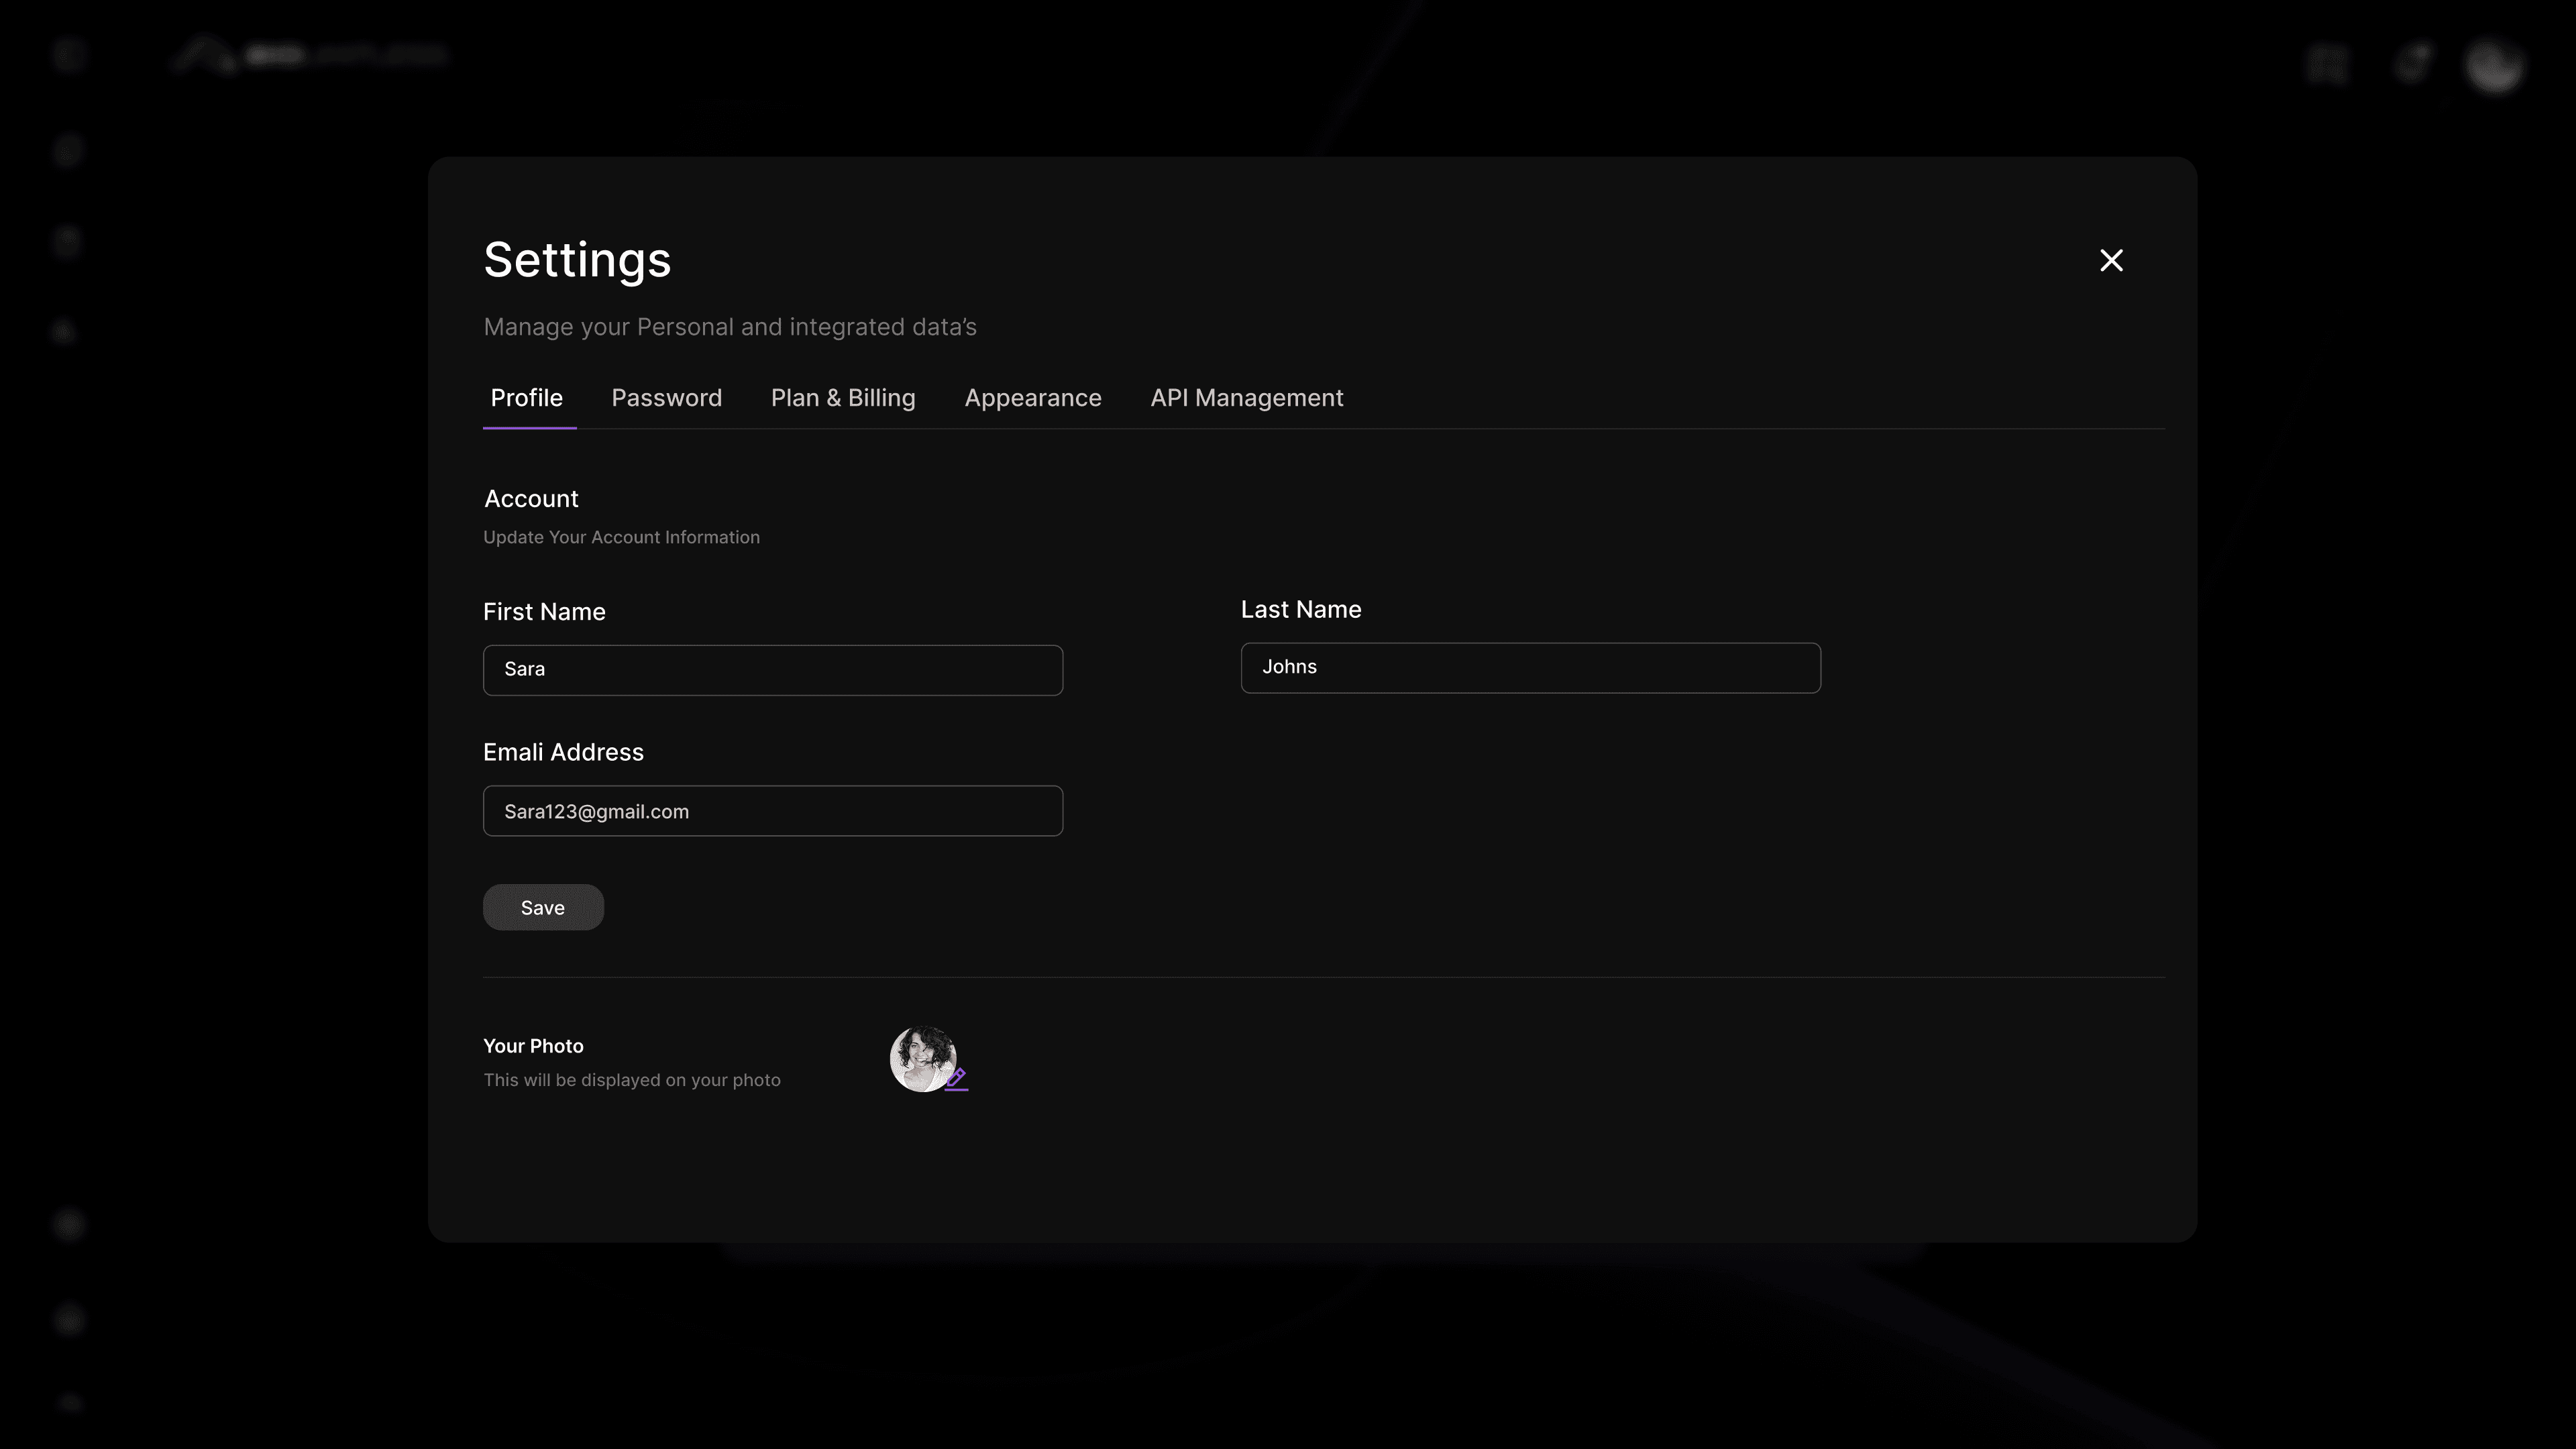2576x1449 pixels.
Task: Click the bottom-most dimmed sidebar icon
Action: 69,1404
